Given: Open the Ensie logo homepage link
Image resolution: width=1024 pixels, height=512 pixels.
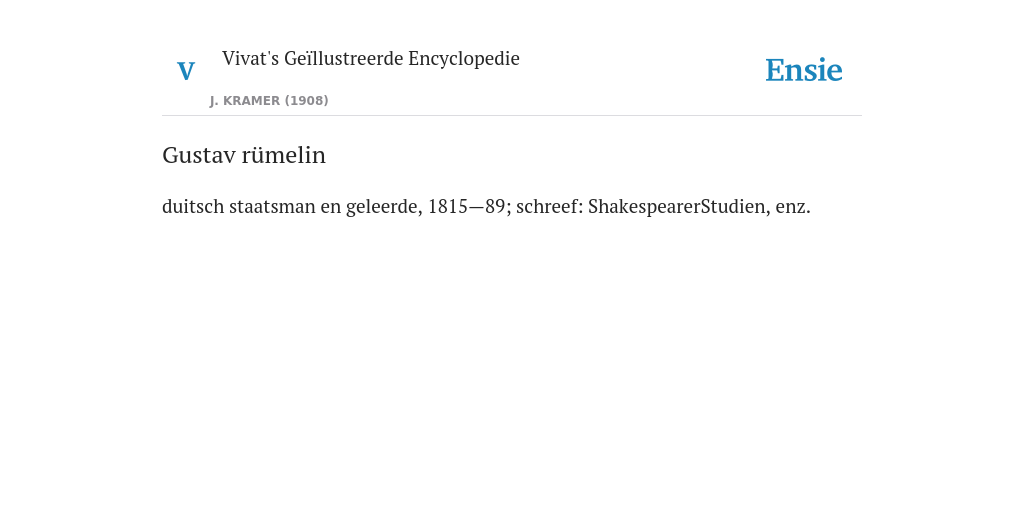Looking at the screenshot, I should (804, 70).
